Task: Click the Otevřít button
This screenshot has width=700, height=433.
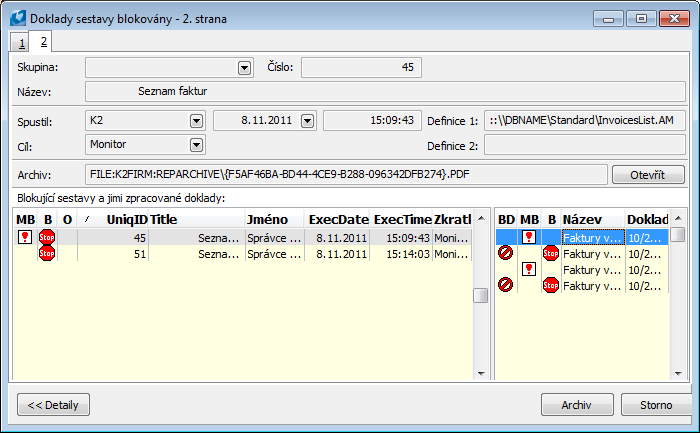Action: [x=648, y=175]
